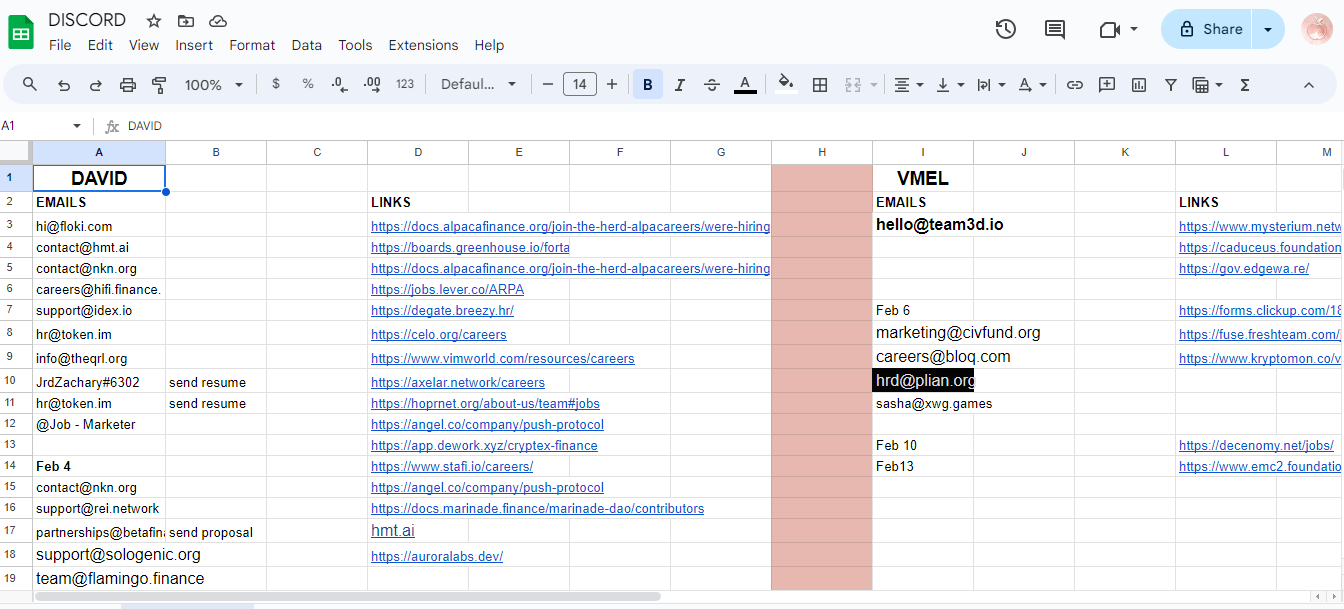Image resolution: width=1344 pixels, height=609 pixels.
Task: Toggle italic formatting
Action: point(680,85)
